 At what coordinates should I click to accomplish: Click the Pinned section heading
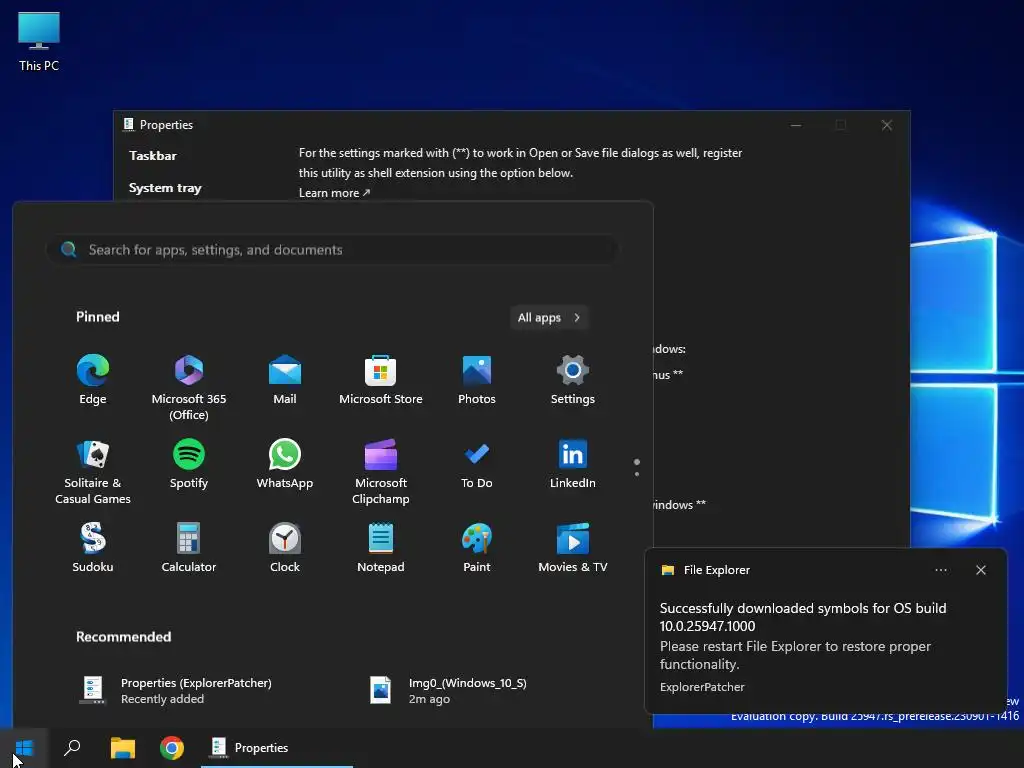[98, 317]
